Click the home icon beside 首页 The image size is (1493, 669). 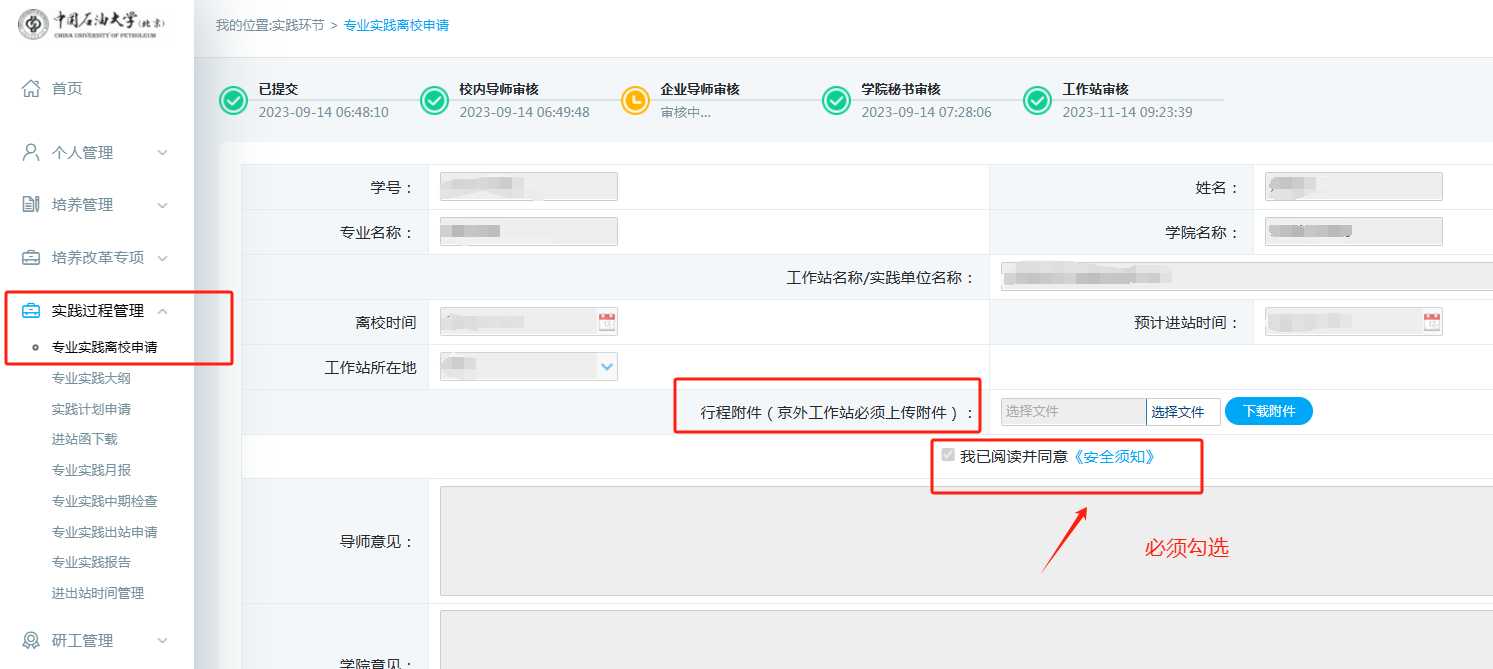coord(31,89)
